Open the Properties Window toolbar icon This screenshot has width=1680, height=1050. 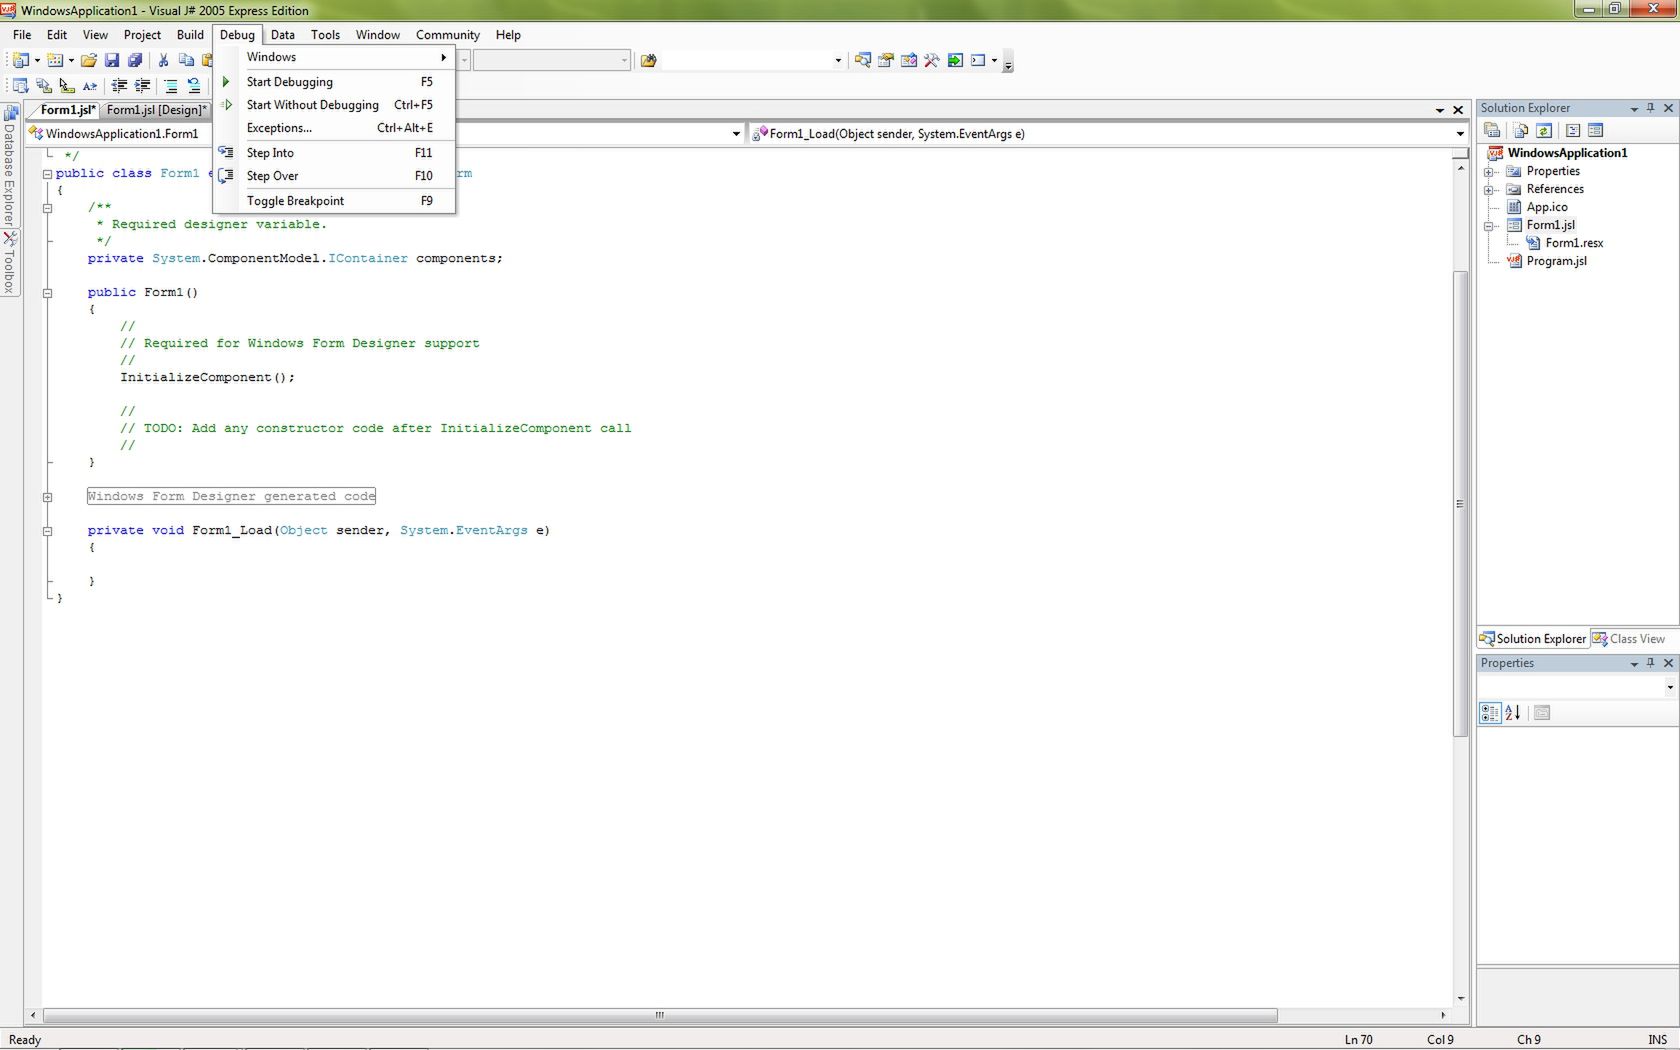point(886,60)
